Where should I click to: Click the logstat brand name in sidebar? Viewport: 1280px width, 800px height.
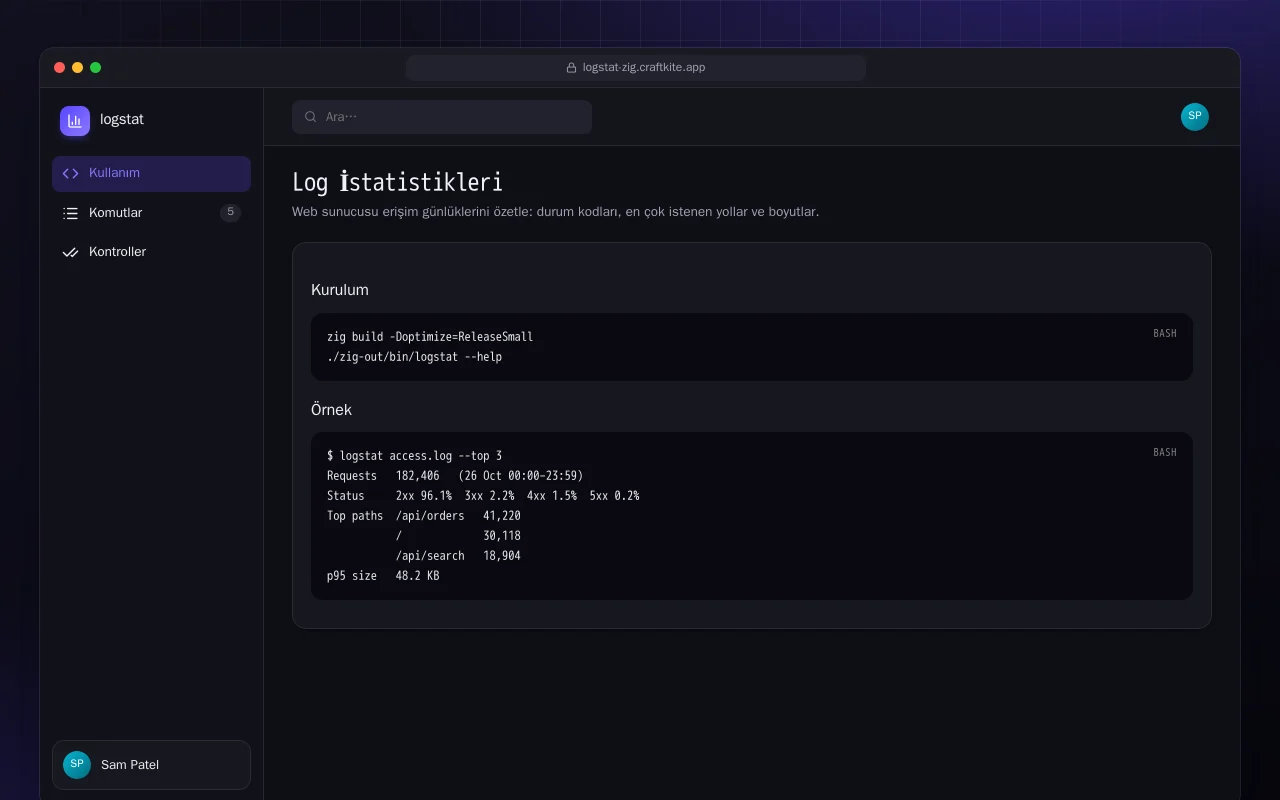point(122,119)
